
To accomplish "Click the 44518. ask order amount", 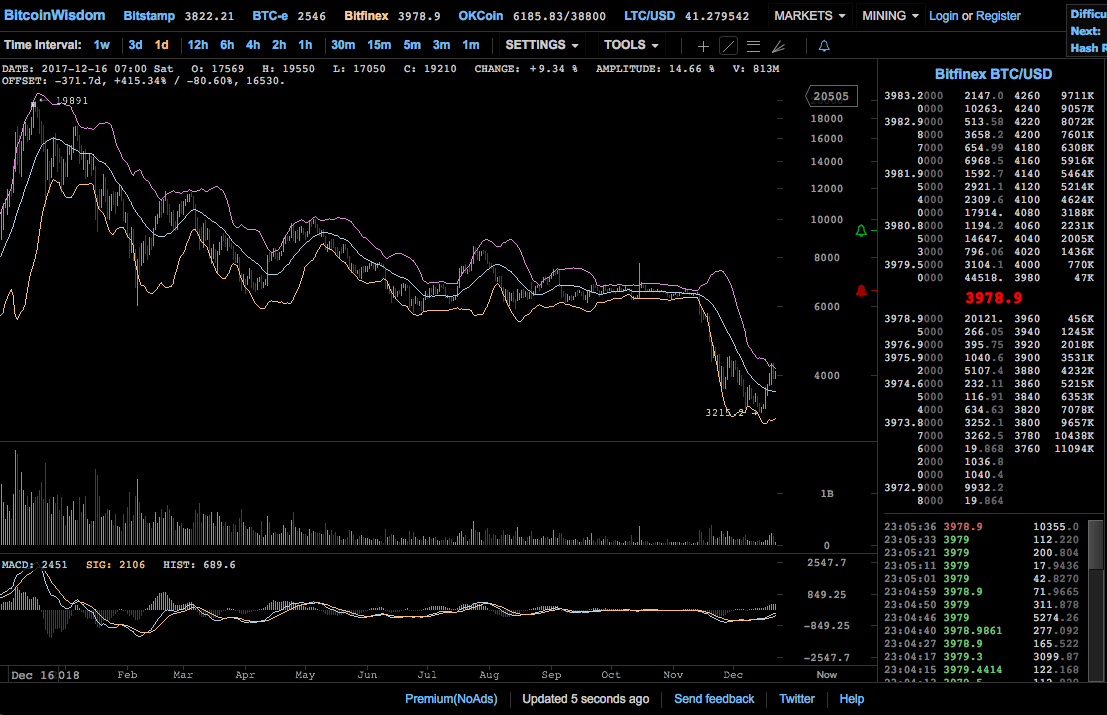I will pos(983,277).
